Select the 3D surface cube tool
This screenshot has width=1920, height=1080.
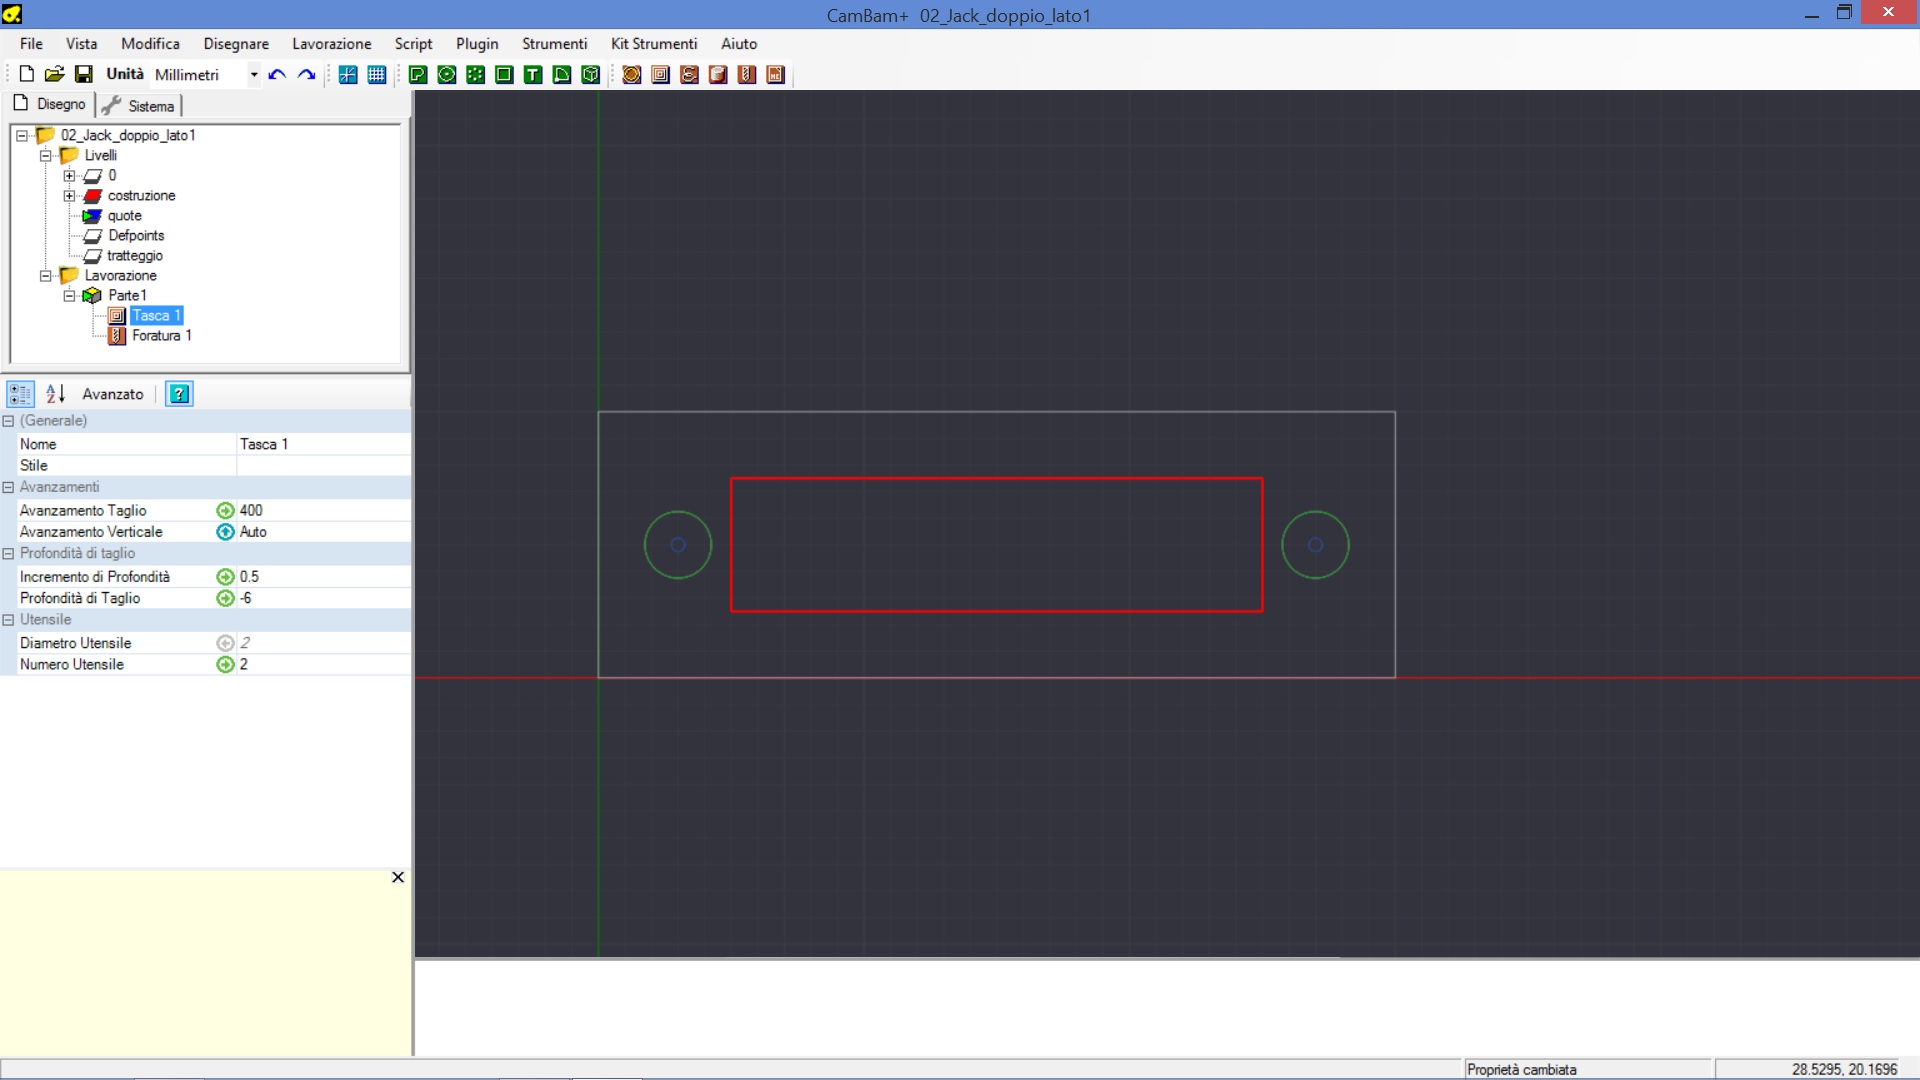(x=591, y=74)
